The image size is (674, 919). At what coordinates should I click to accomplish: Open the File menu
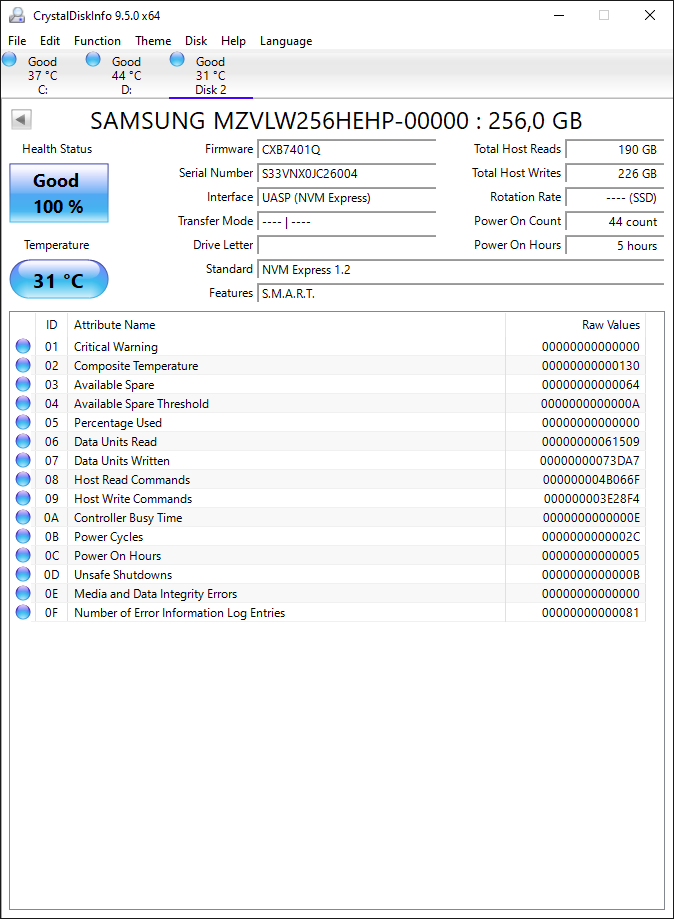17,40
